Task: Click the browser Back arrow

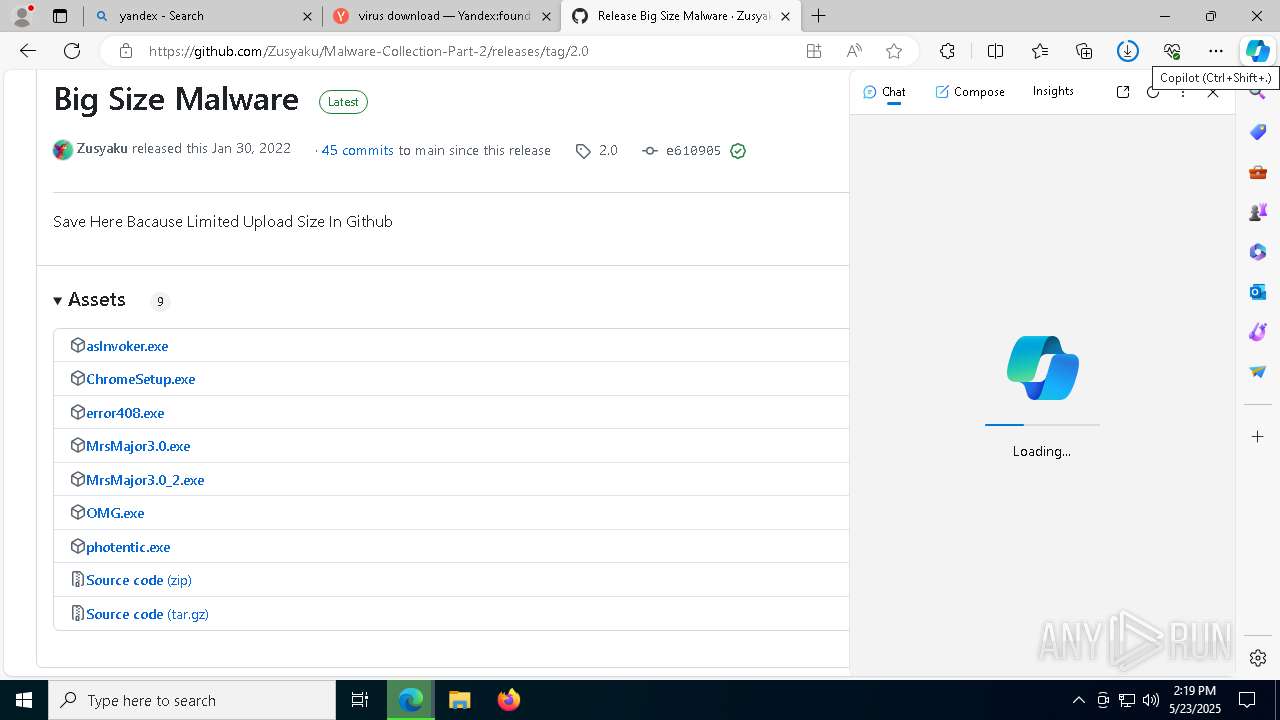Action: (28, 51)
